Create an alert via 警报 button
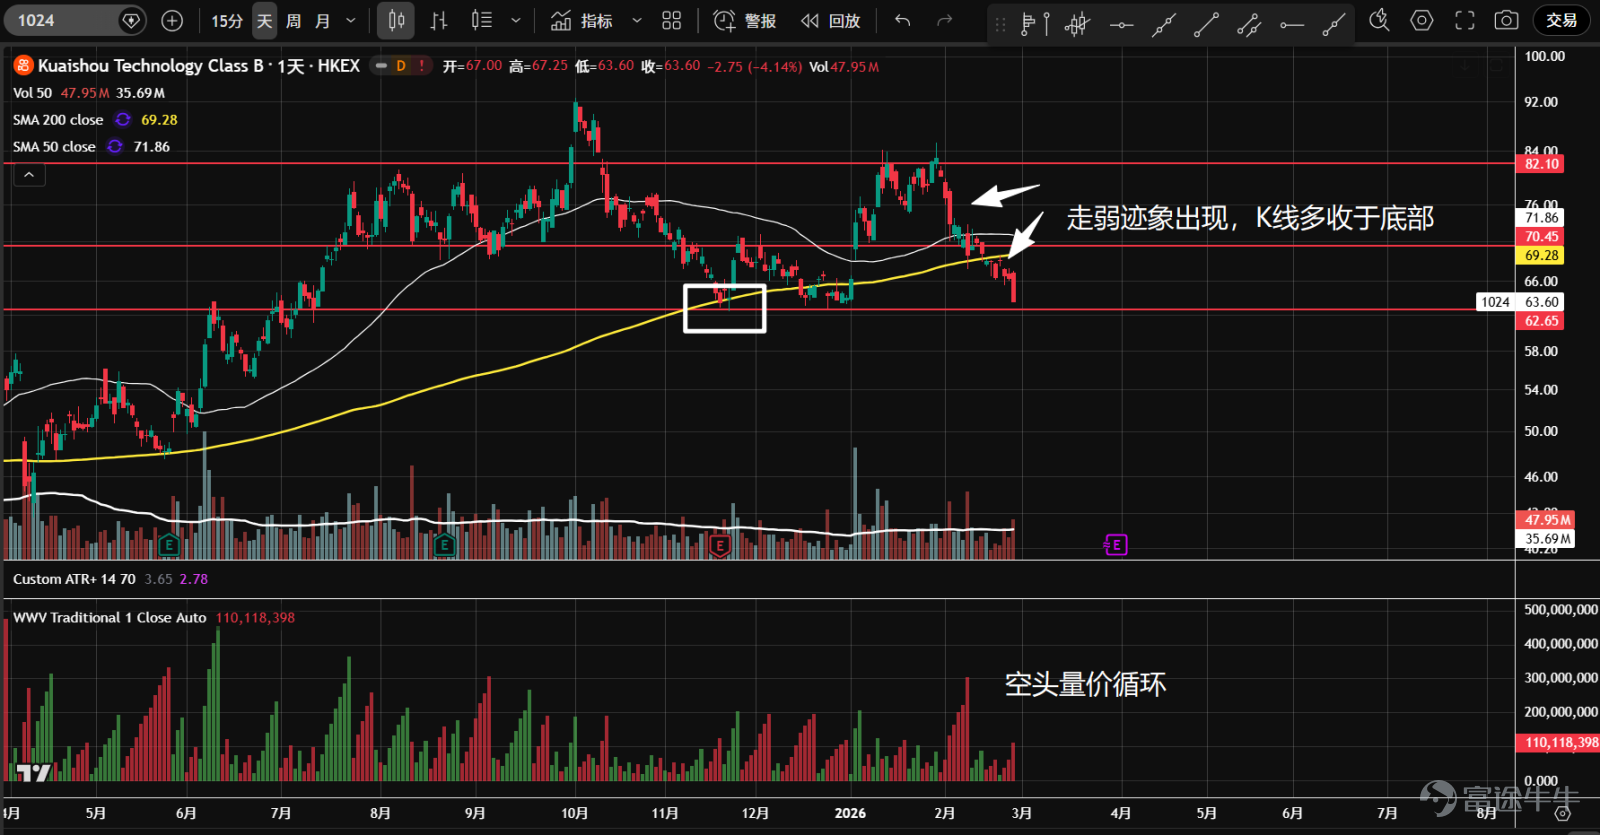Viewport: 1600px width, 835px height. pos(745,20)
